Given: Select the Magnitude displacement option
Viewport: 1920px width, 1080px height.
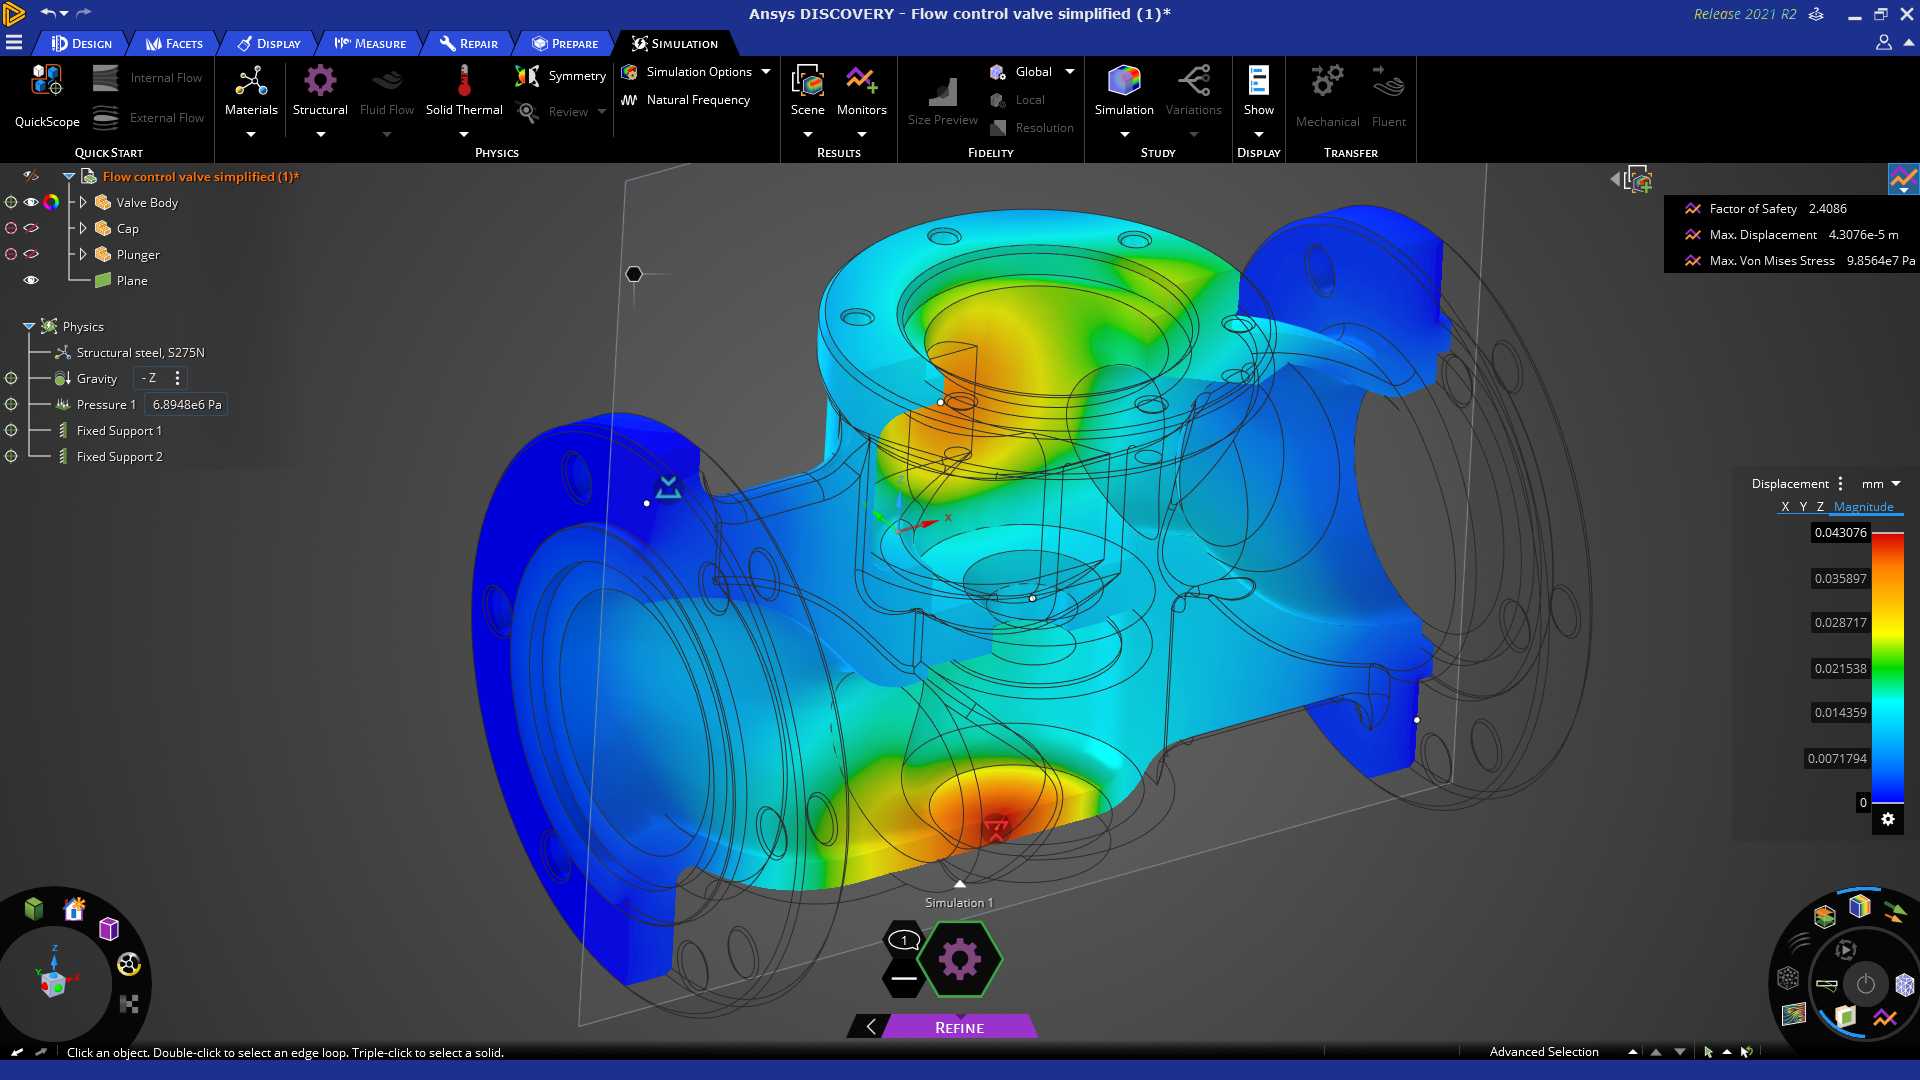Looking at the screenshot, I should pos(1863,507).
